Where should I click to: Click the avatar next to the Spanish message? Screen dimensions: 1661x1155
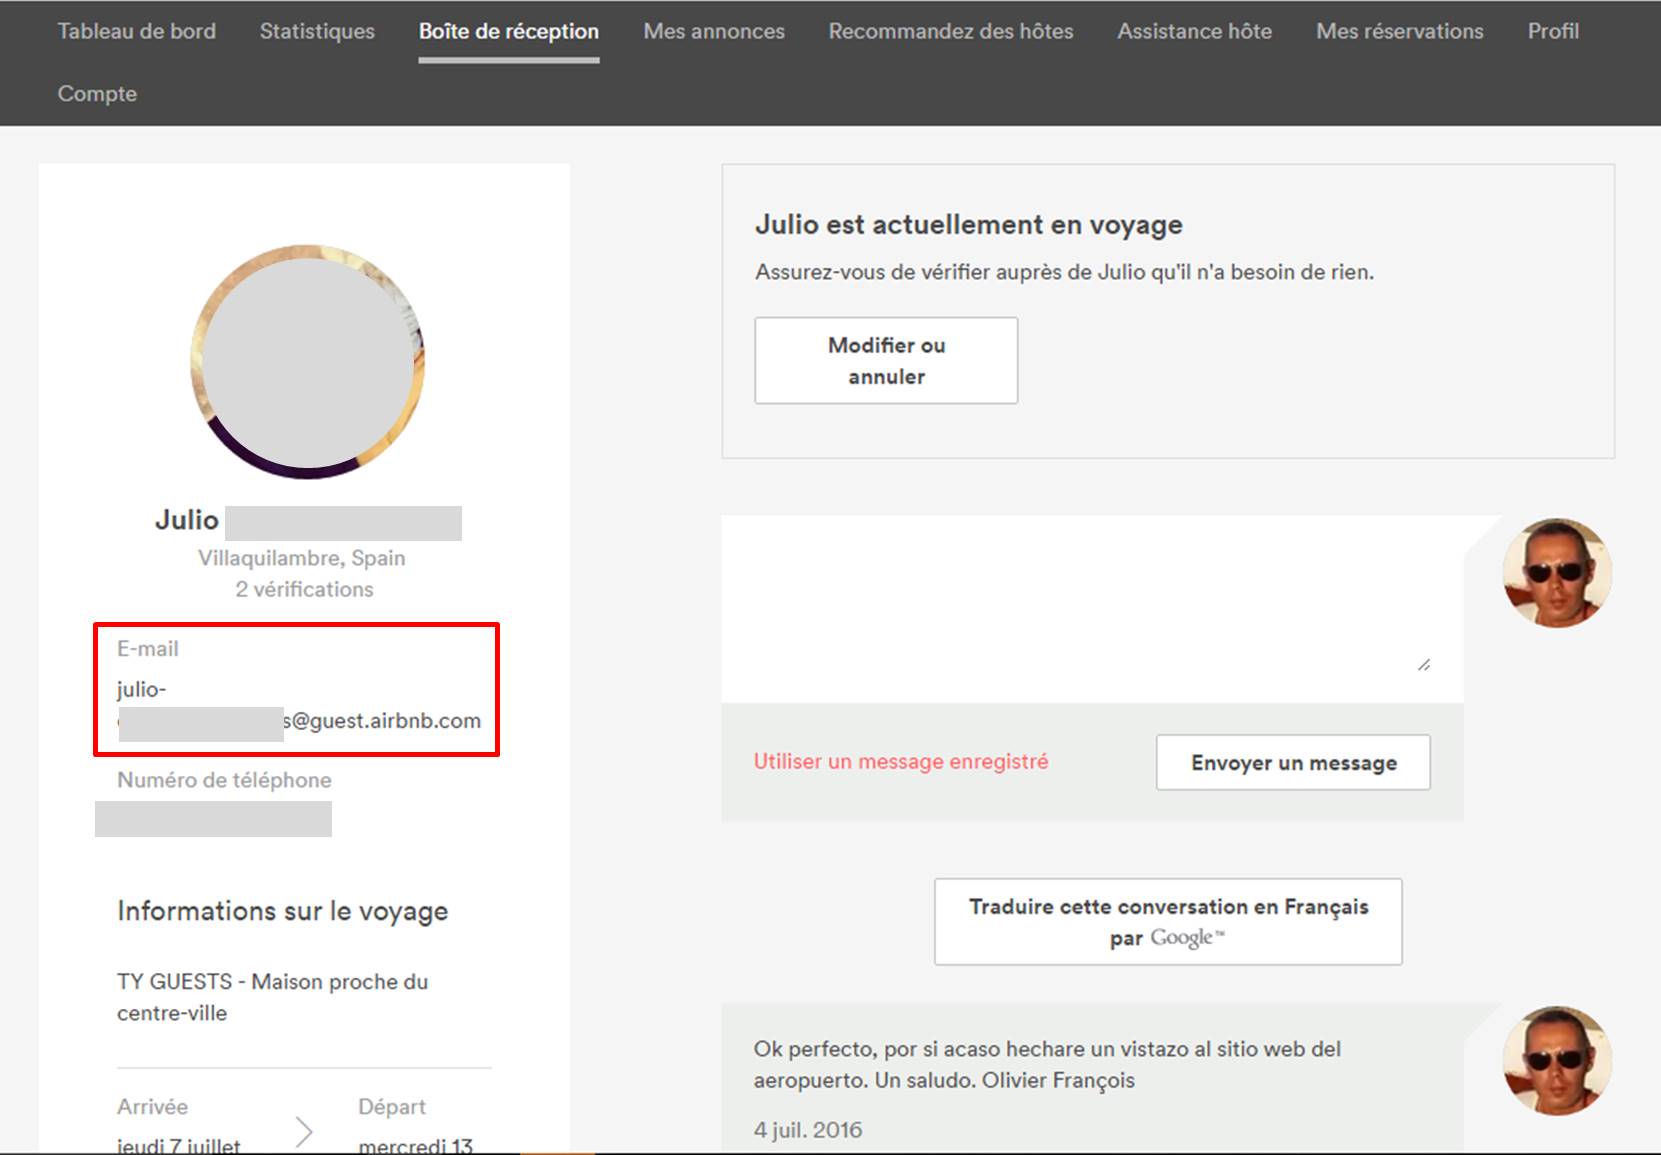1556,1060
